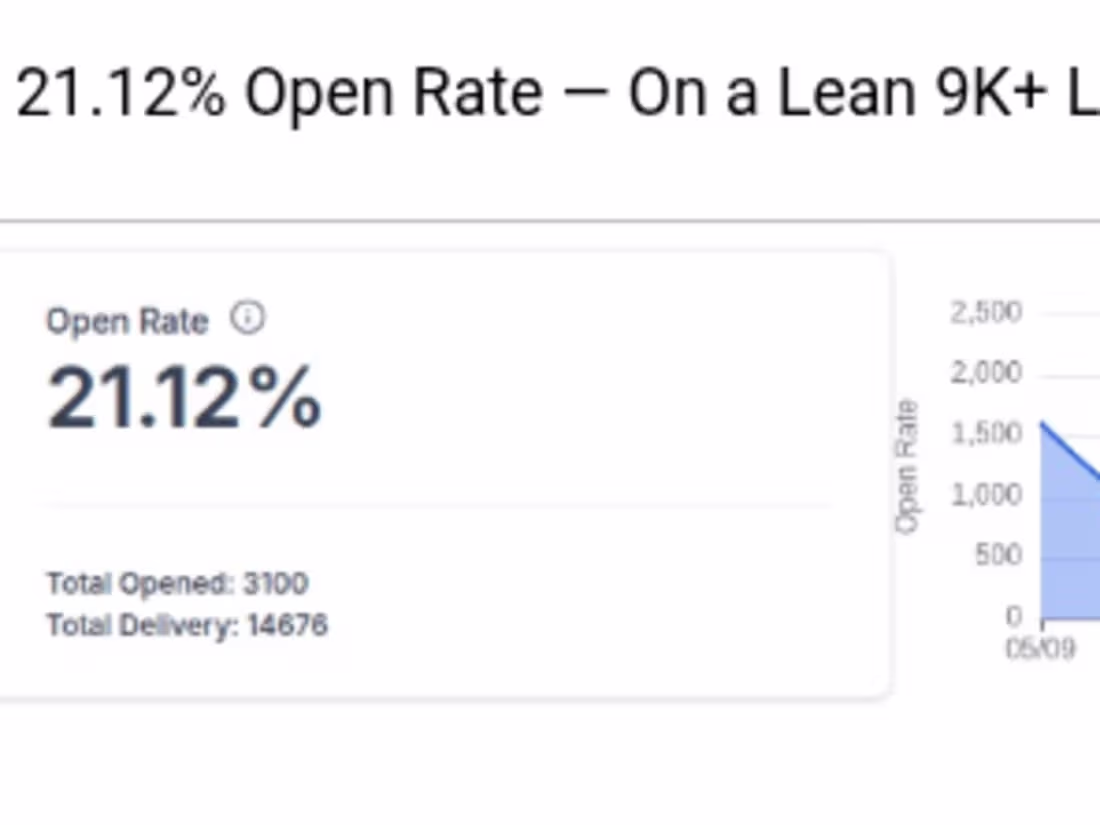Click the 0 y-axis label
This screenshot has width=1100, height=825.
tap(1014, 615)
